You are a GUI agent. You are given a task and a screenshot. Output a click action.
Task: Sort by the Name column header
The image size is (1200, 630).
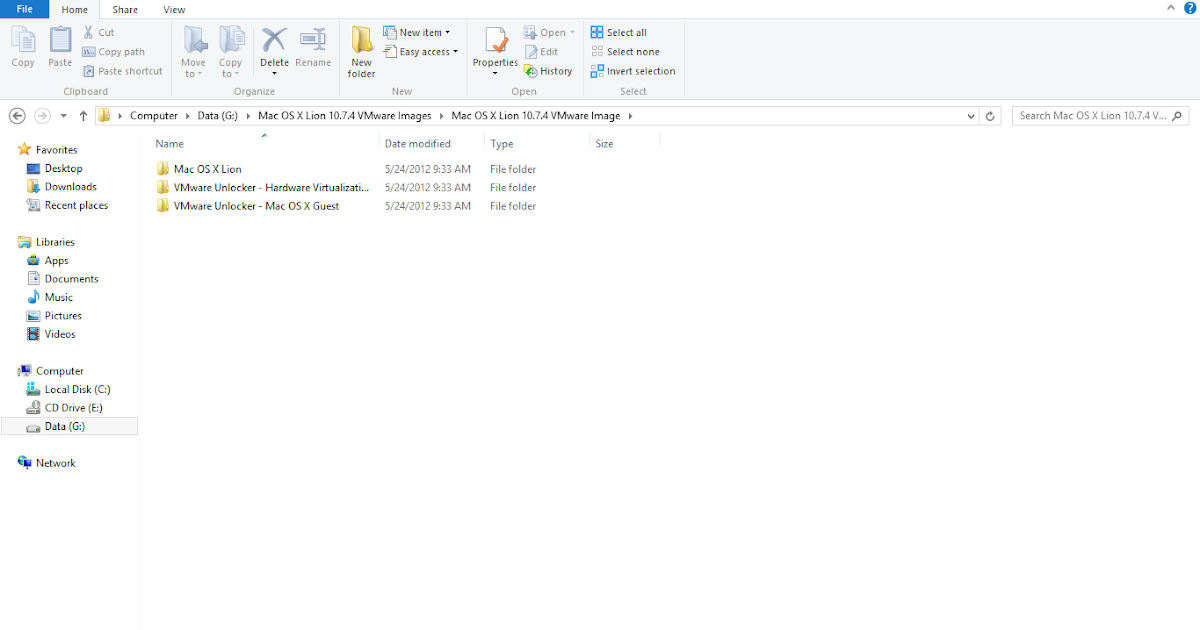pos(170,144)
